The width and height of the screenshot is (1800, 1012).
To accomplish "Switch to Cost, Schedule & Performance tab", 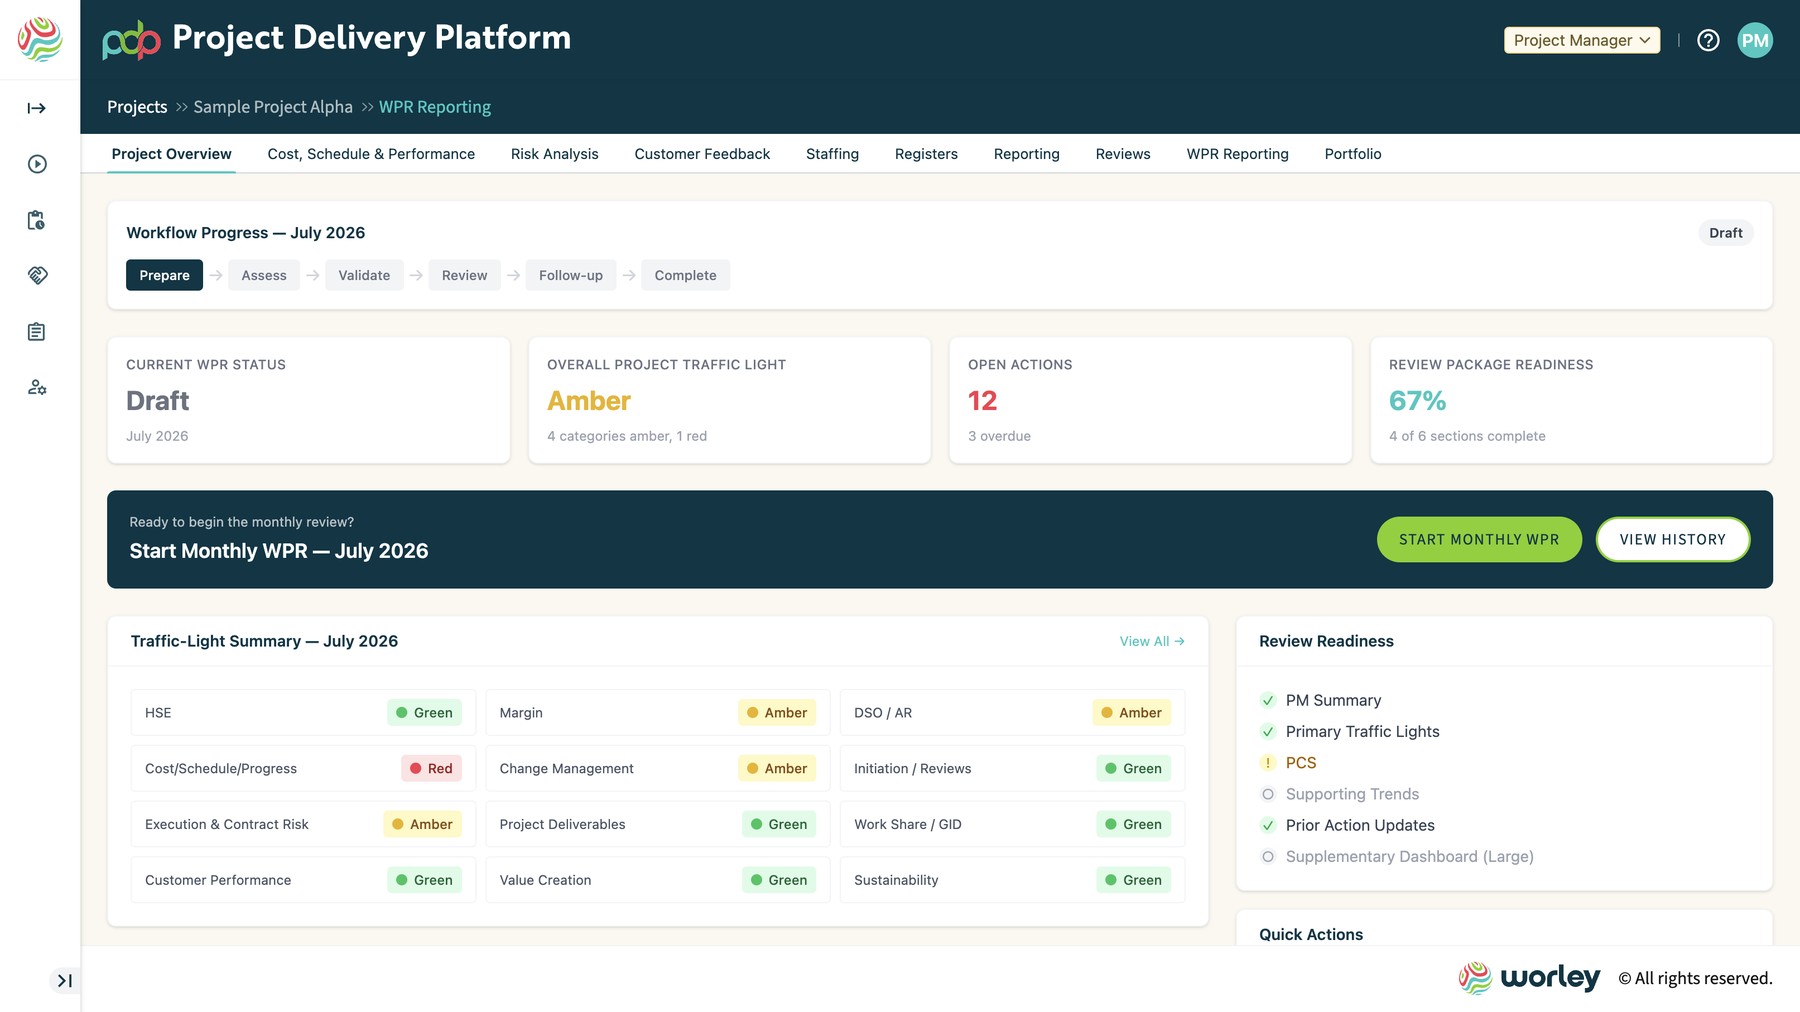I will point(371,154).
